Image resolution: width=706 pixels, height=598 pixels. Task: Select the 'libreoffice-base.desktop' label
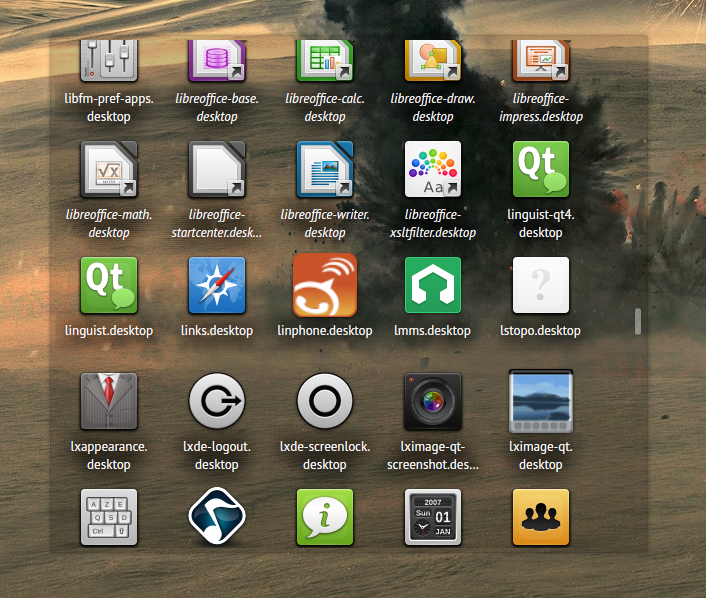click(217, 108)
